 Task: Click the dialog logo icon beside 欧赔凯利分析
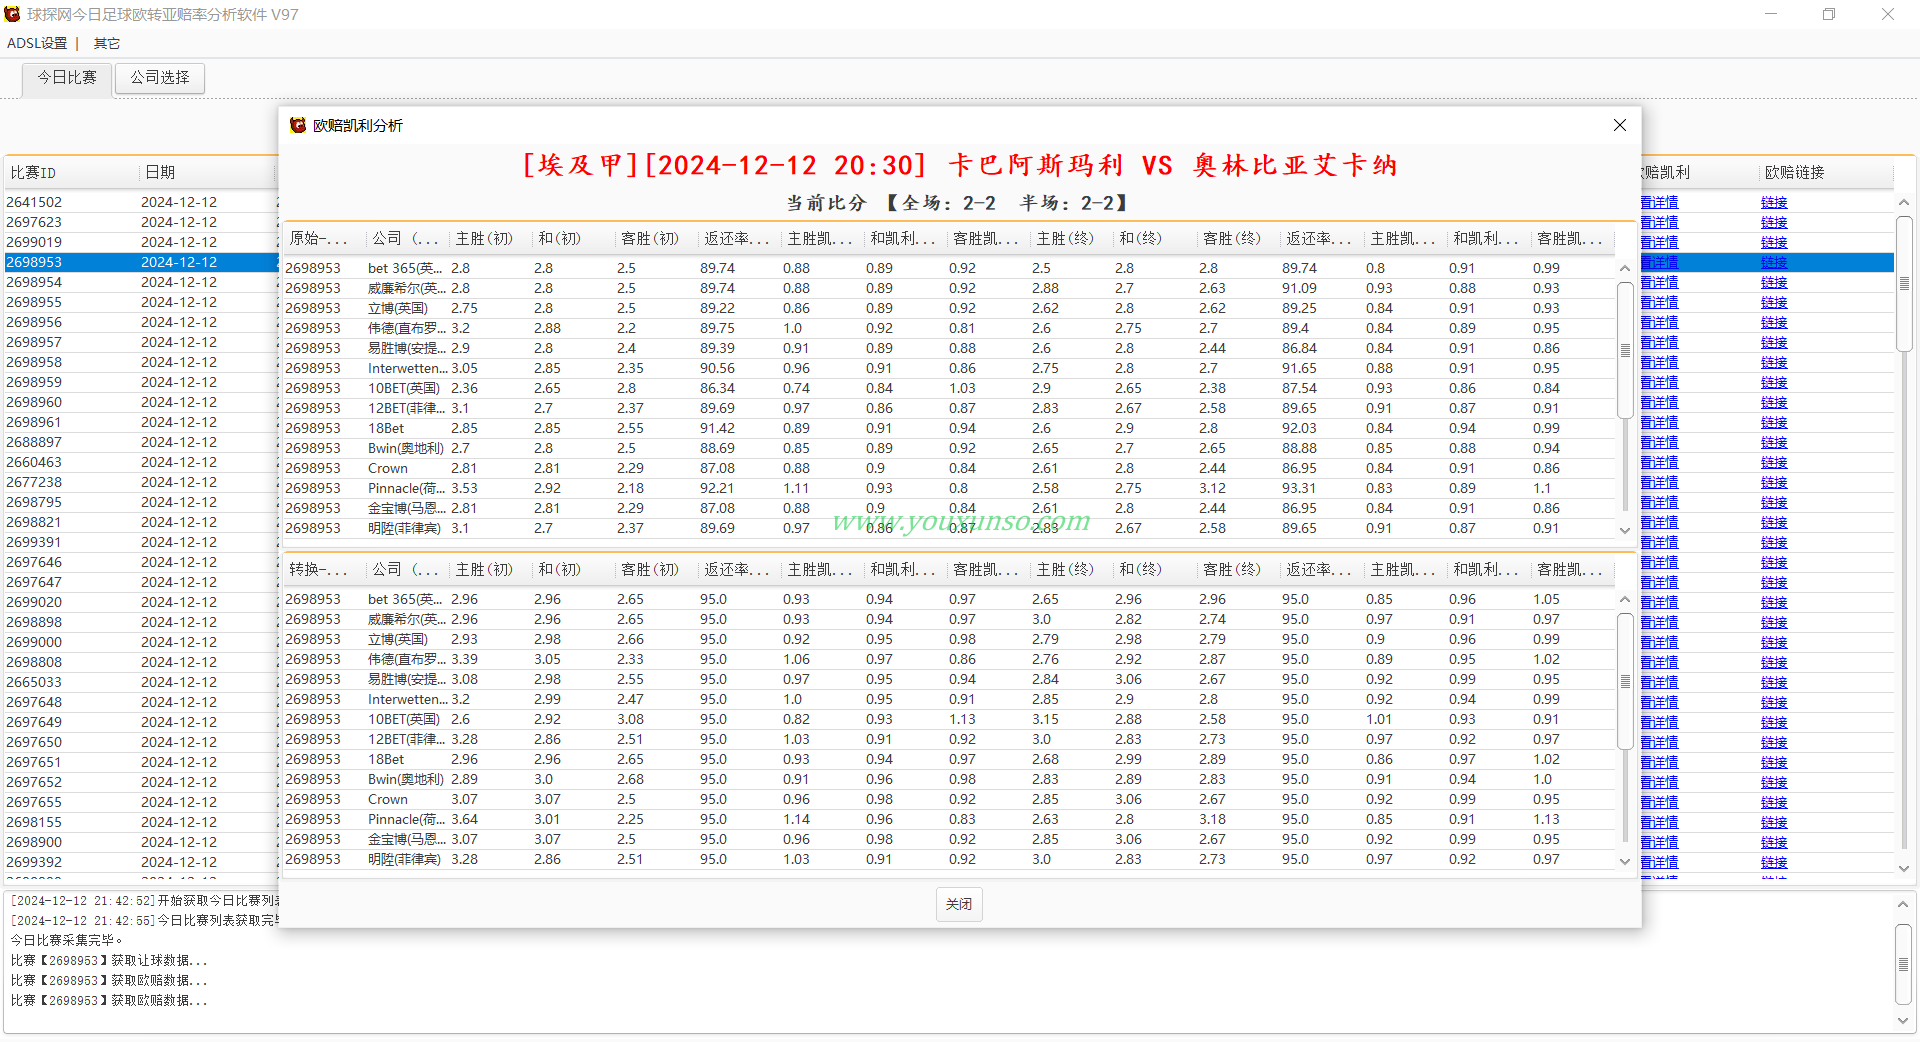(297, 125)
